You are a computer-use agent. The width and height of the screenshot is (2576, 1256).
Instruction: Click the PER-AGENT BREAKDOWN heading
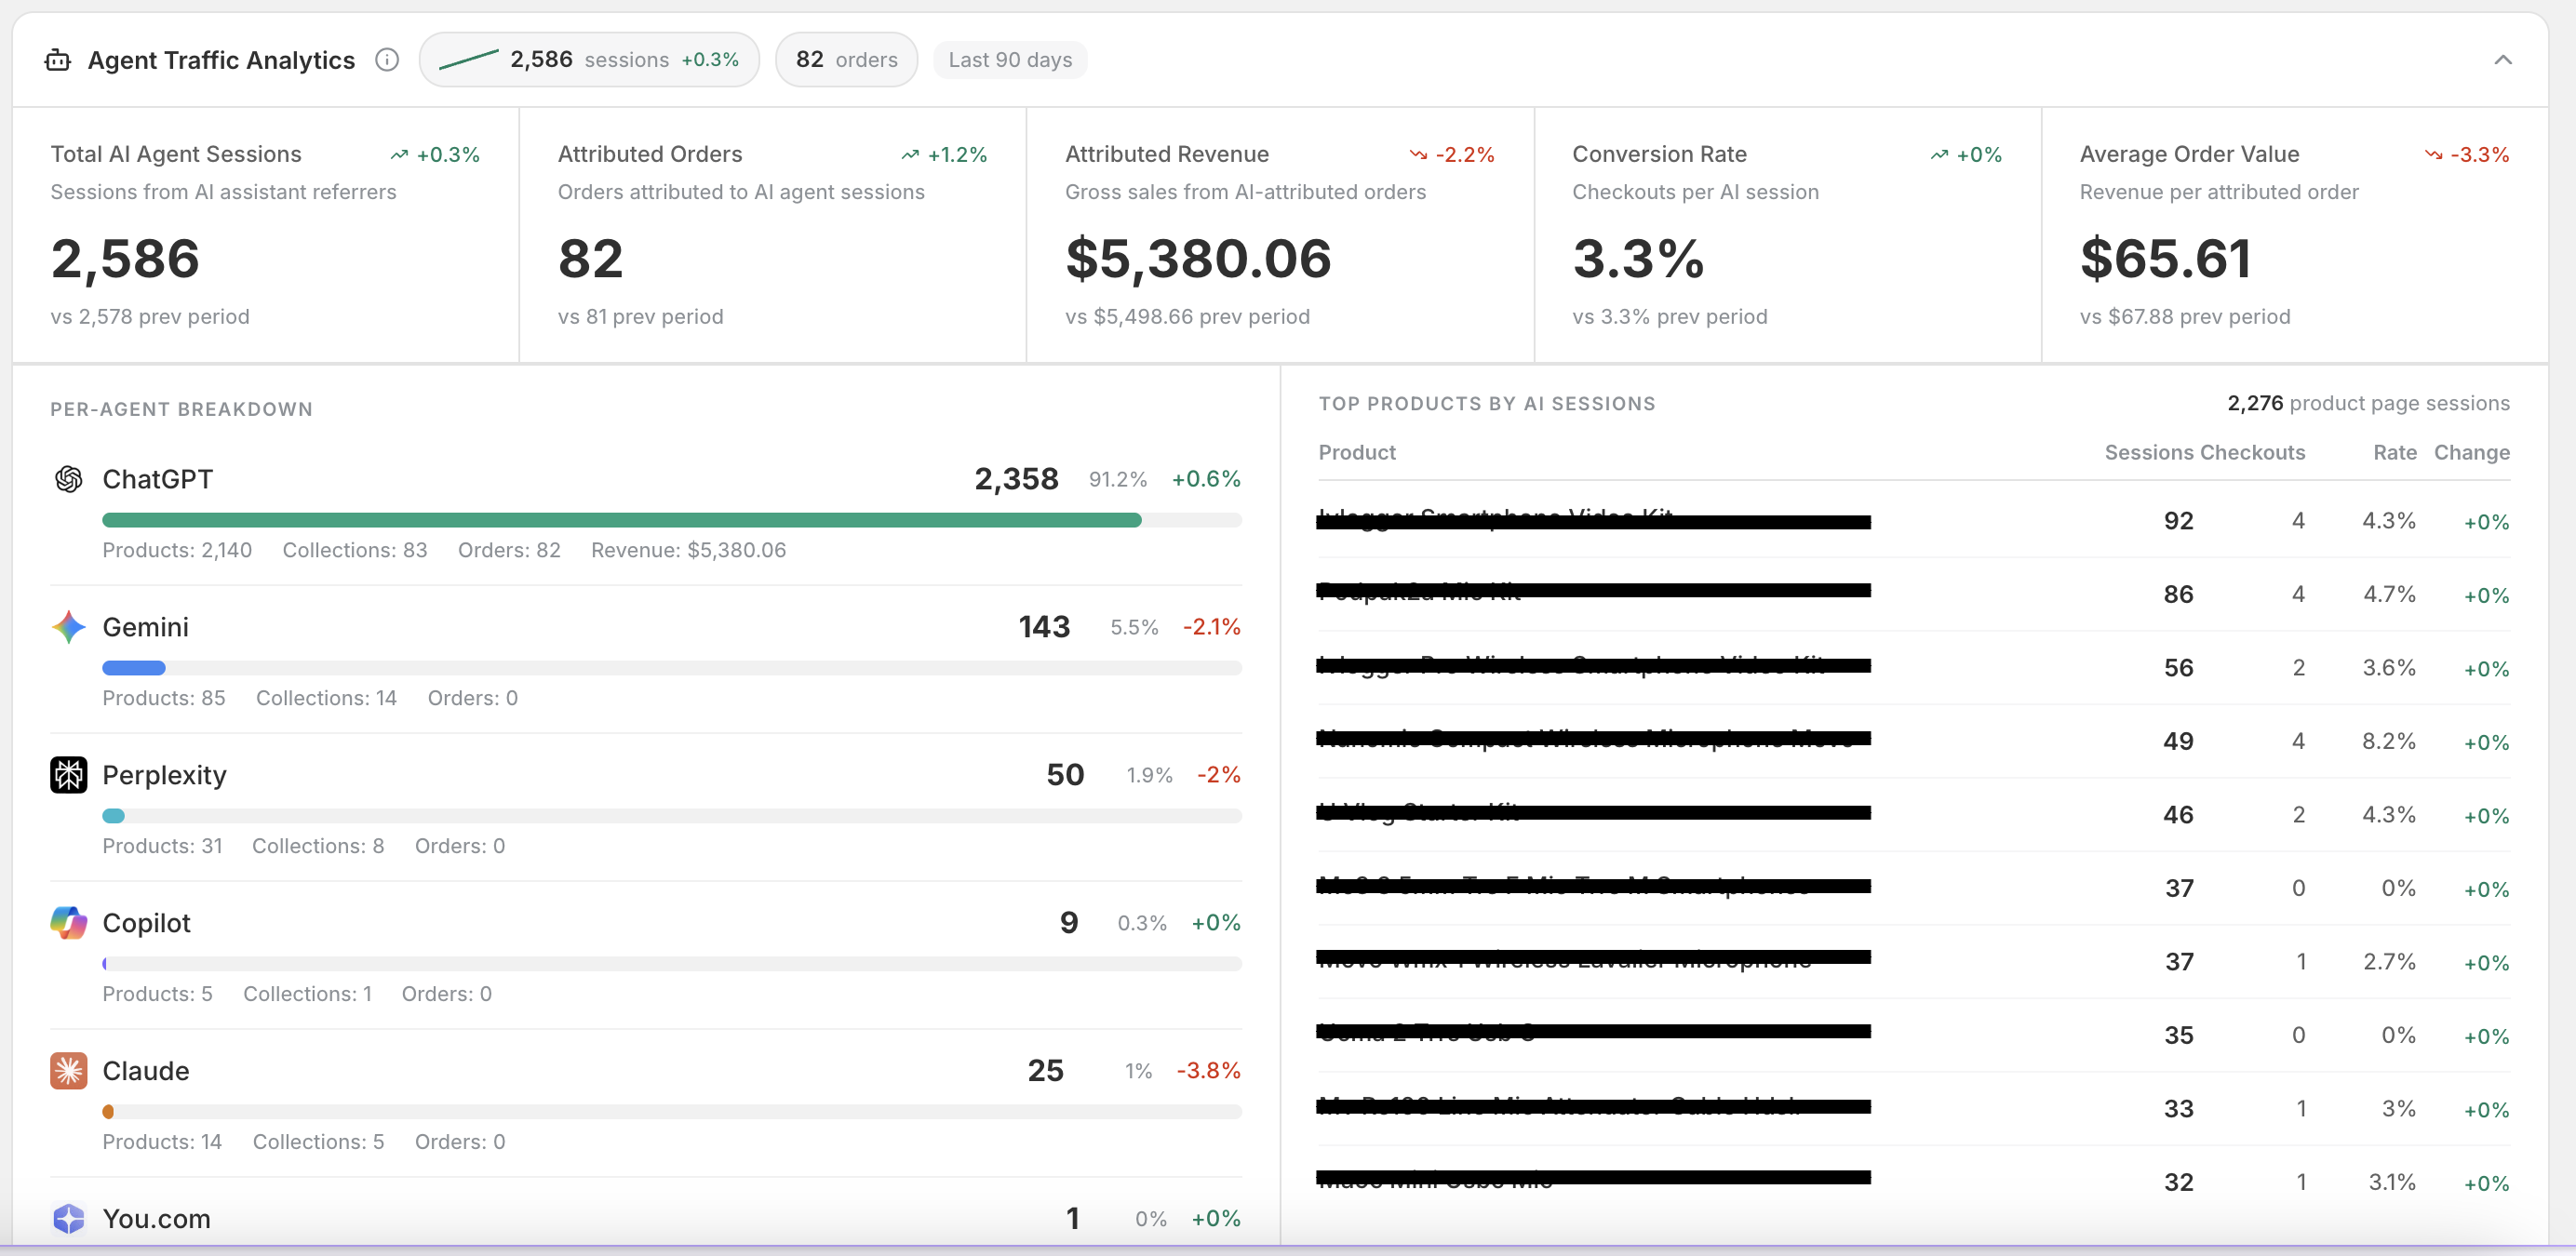click(181, 409)
